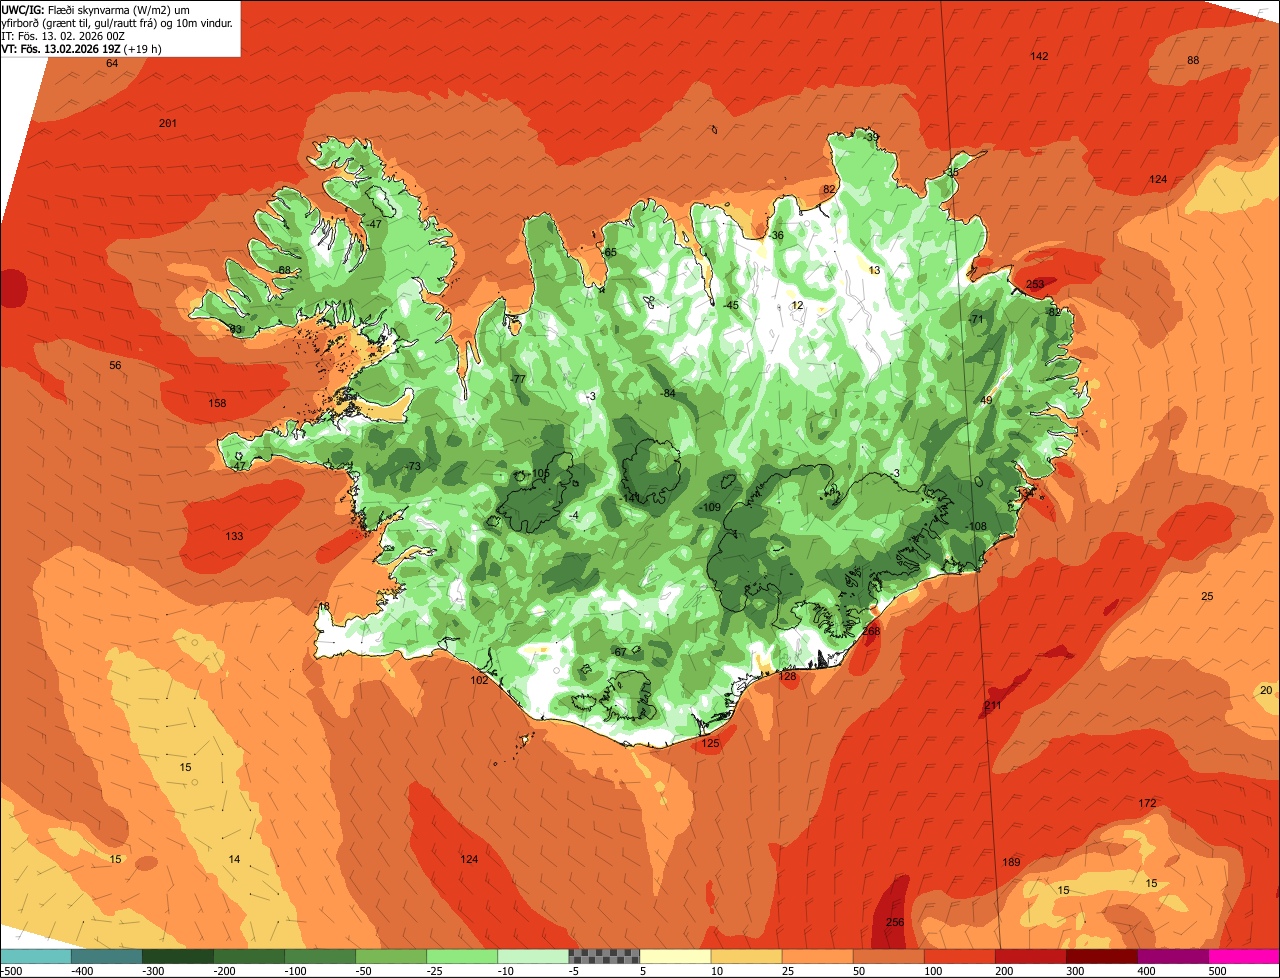This screenshot has width=1280, height=978.
Task: Click the map value "125" on the south coast
Action: pos(711,743)
